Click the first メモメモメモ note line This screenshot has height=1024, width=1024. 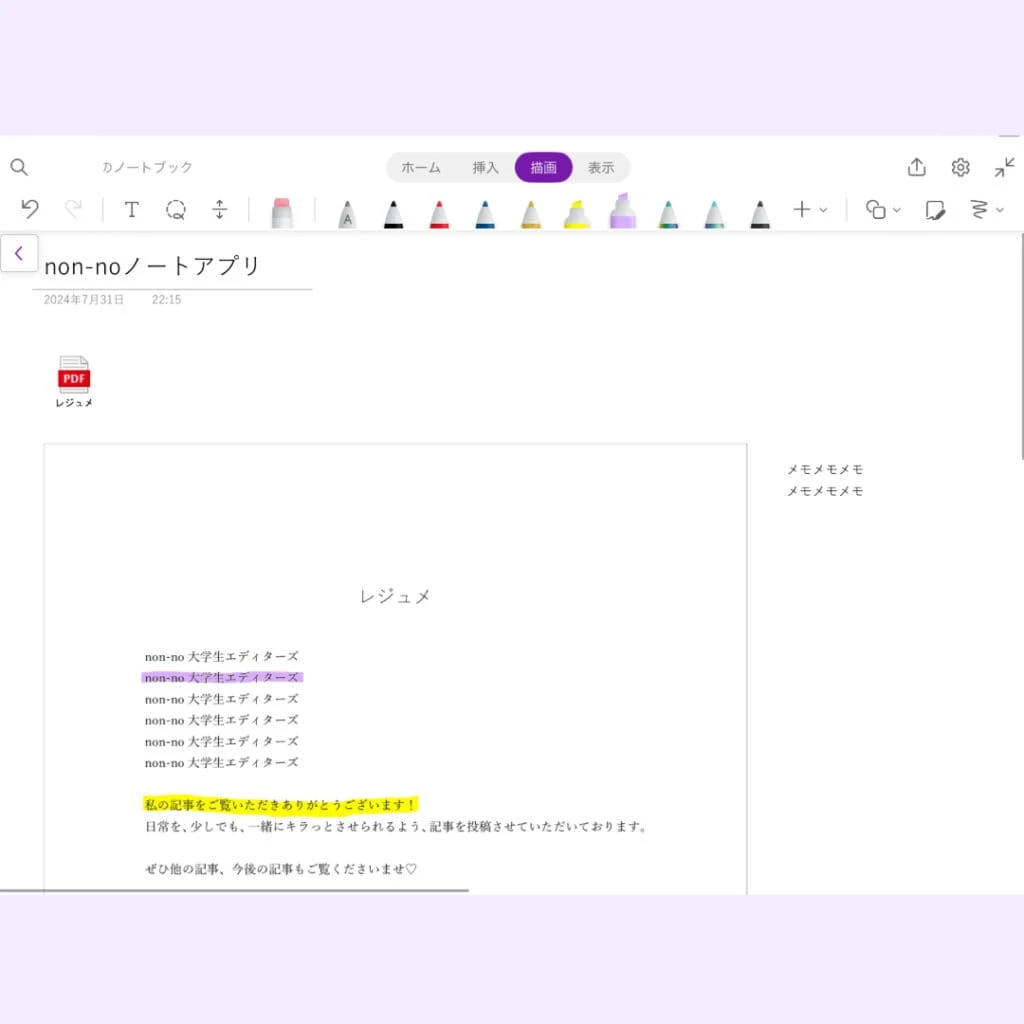click(825, 470)
